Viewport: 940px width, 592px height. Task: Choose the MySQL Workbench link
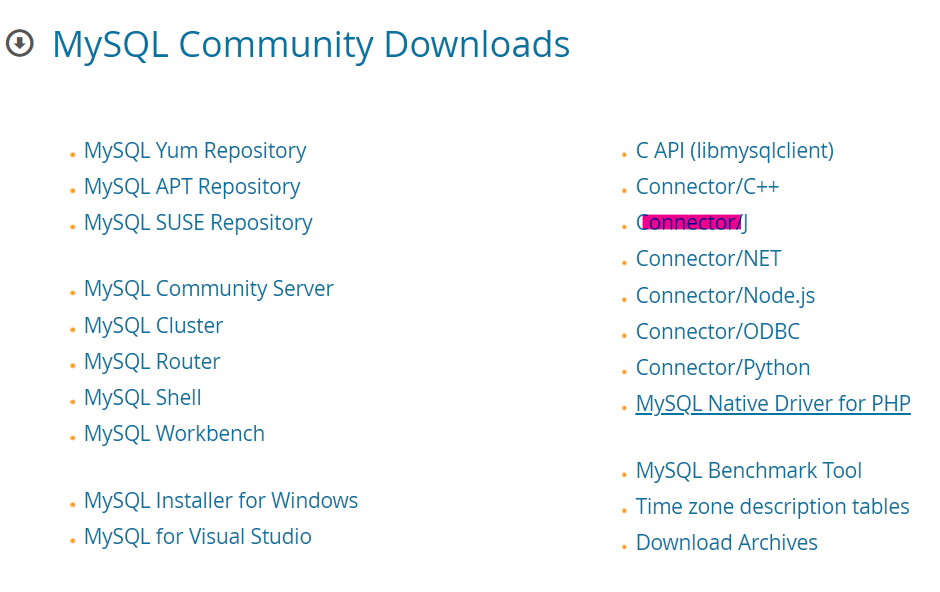point(174,433)
